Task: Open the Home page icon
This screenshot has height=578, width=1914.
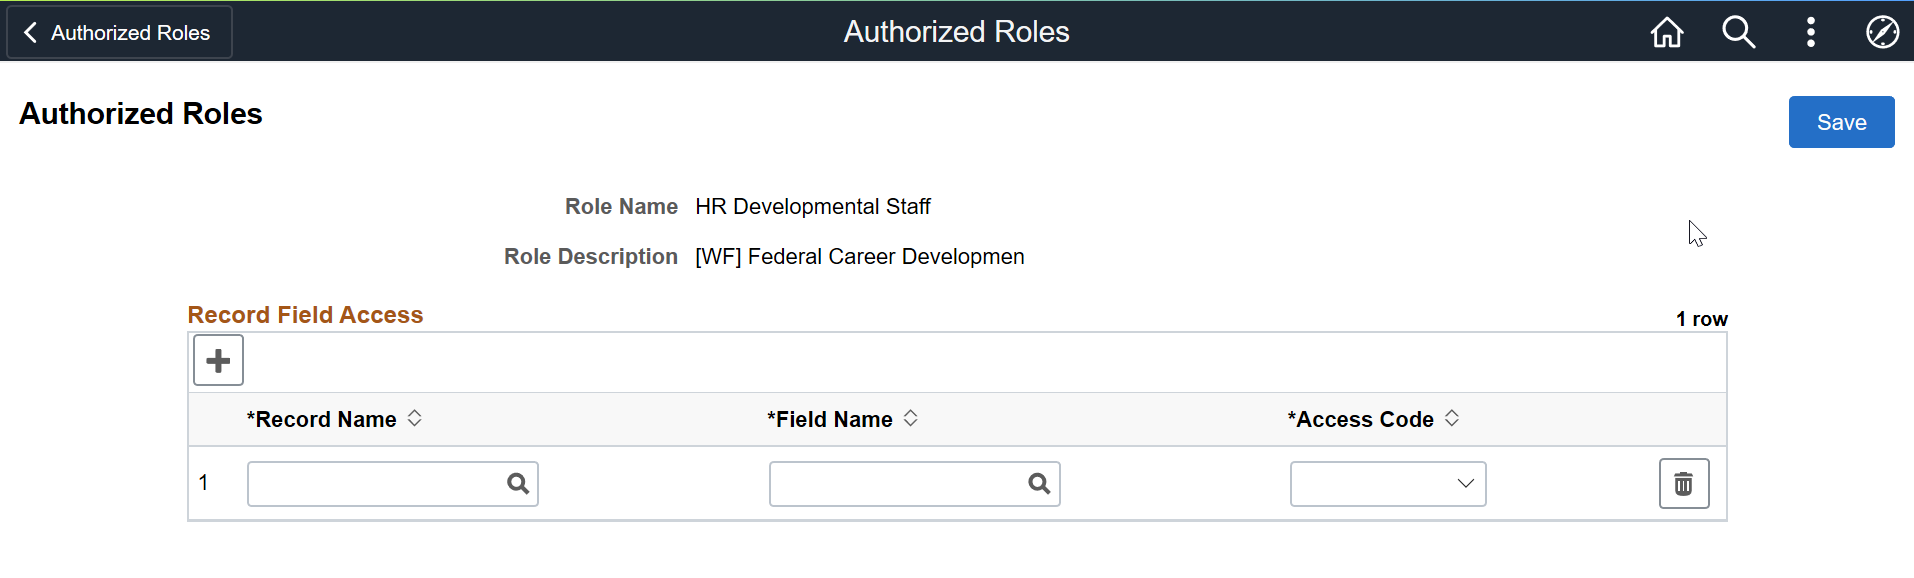Action: click(x=1665, y=32)
